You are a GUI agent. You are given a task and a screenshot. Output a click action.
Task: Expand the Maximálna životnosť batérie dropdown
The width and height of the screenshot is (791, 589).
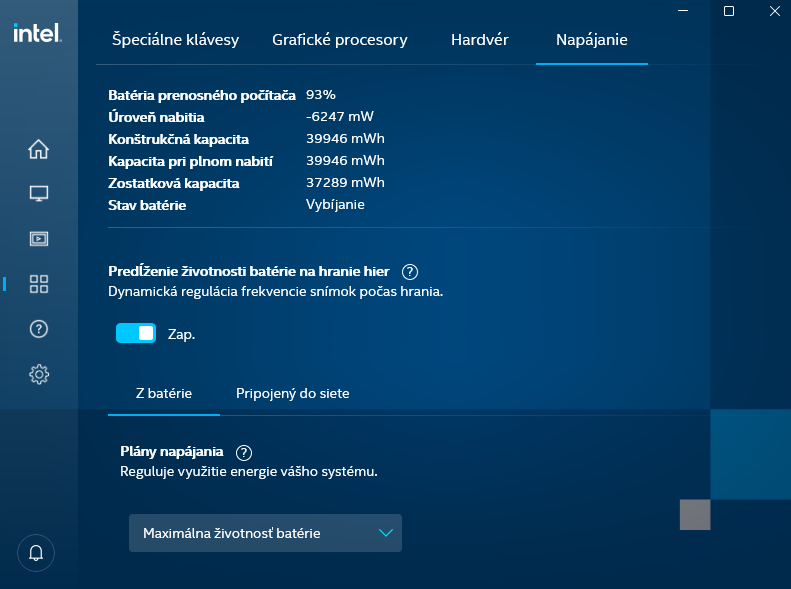click(265, 533)
